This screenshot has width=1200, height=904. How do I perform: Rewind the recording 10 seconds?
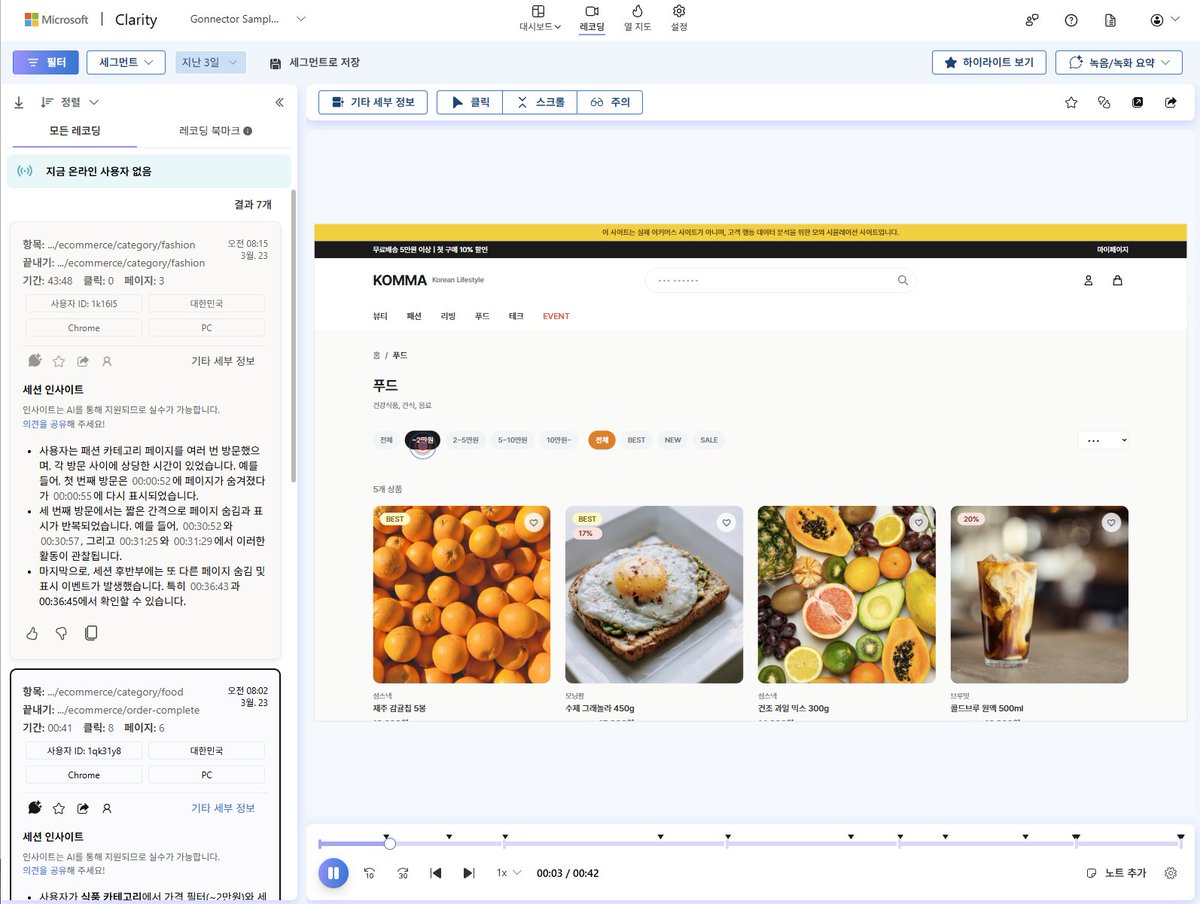(369, 873)
